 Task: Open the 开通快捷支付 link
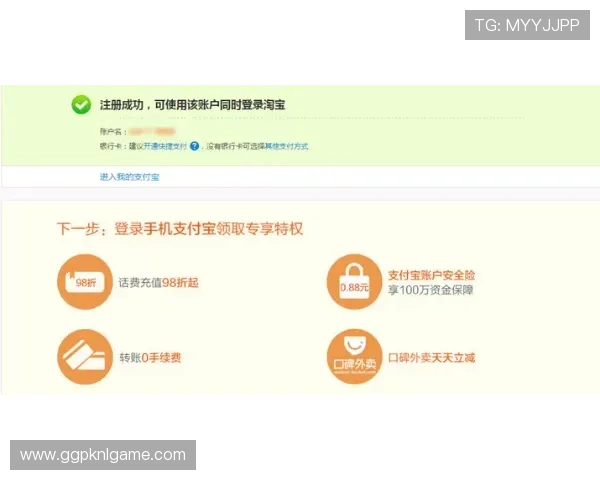[165, 146]
